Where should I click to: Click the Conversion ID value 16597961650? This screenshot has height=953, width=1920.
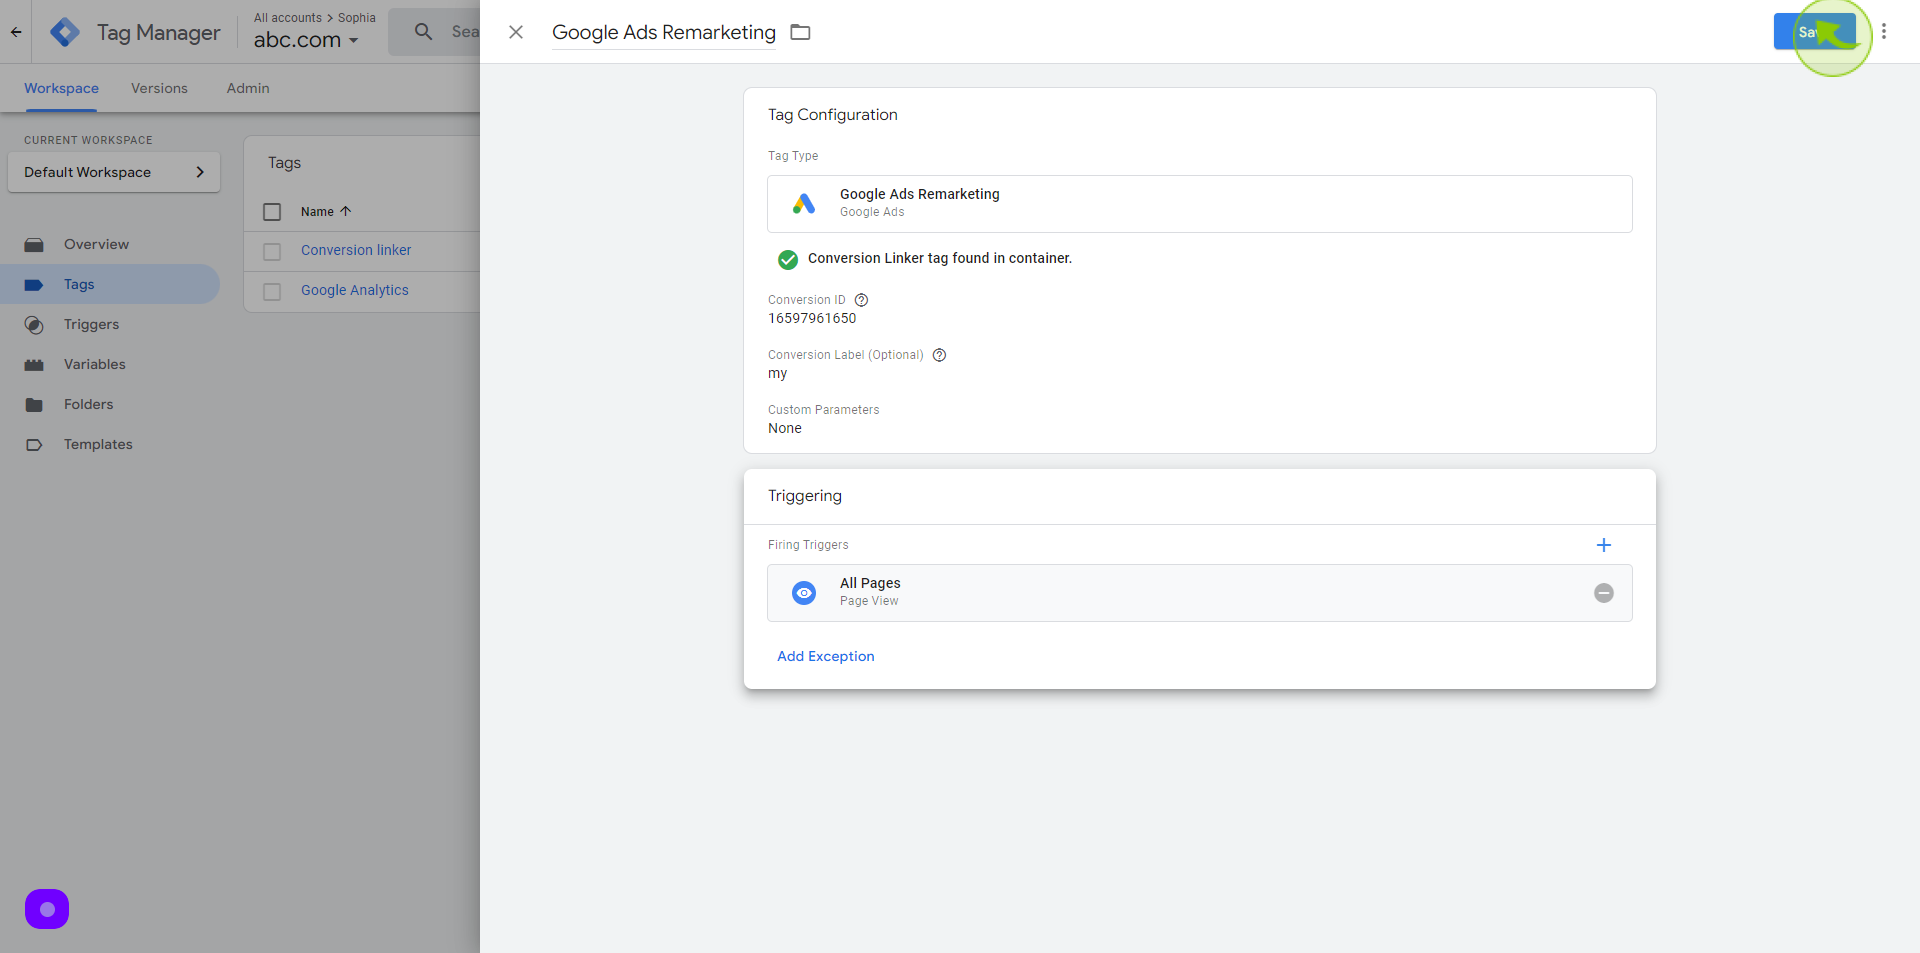(x=812, y=318)
